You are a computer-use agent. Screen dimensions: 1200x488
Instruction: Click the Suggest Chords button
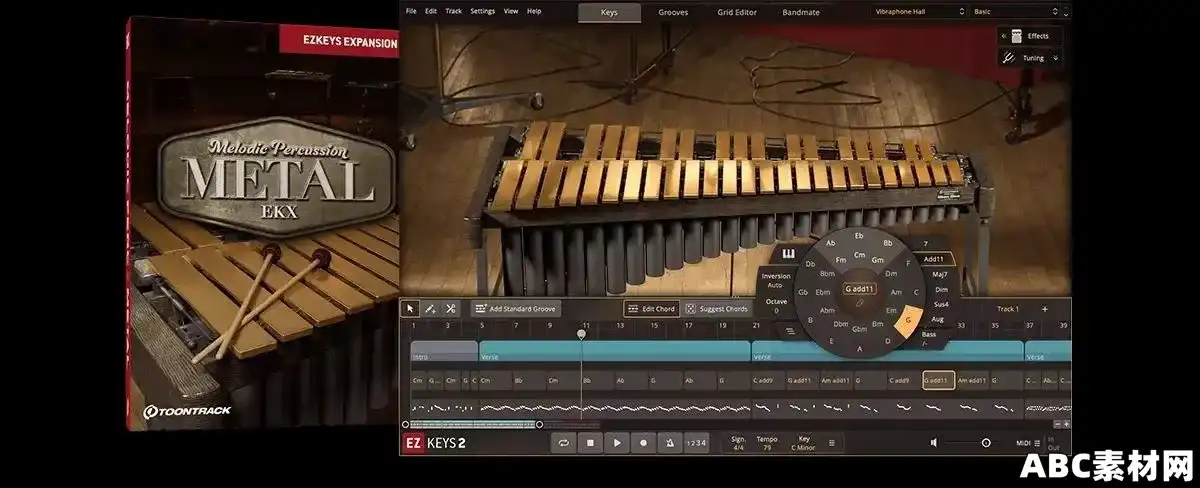(717, 309)
